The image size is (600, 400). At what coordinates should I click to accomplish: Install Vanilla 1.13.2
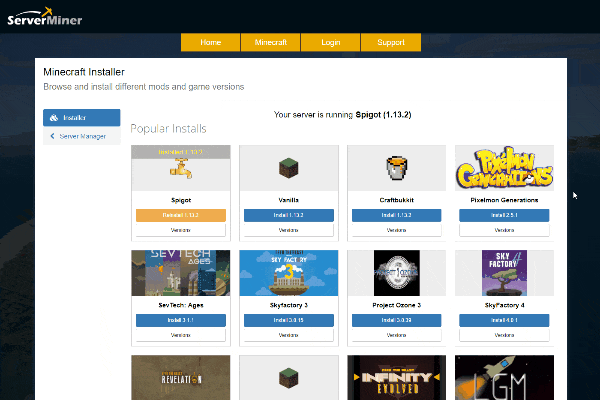pyautogui.click(x=289, y=215)
